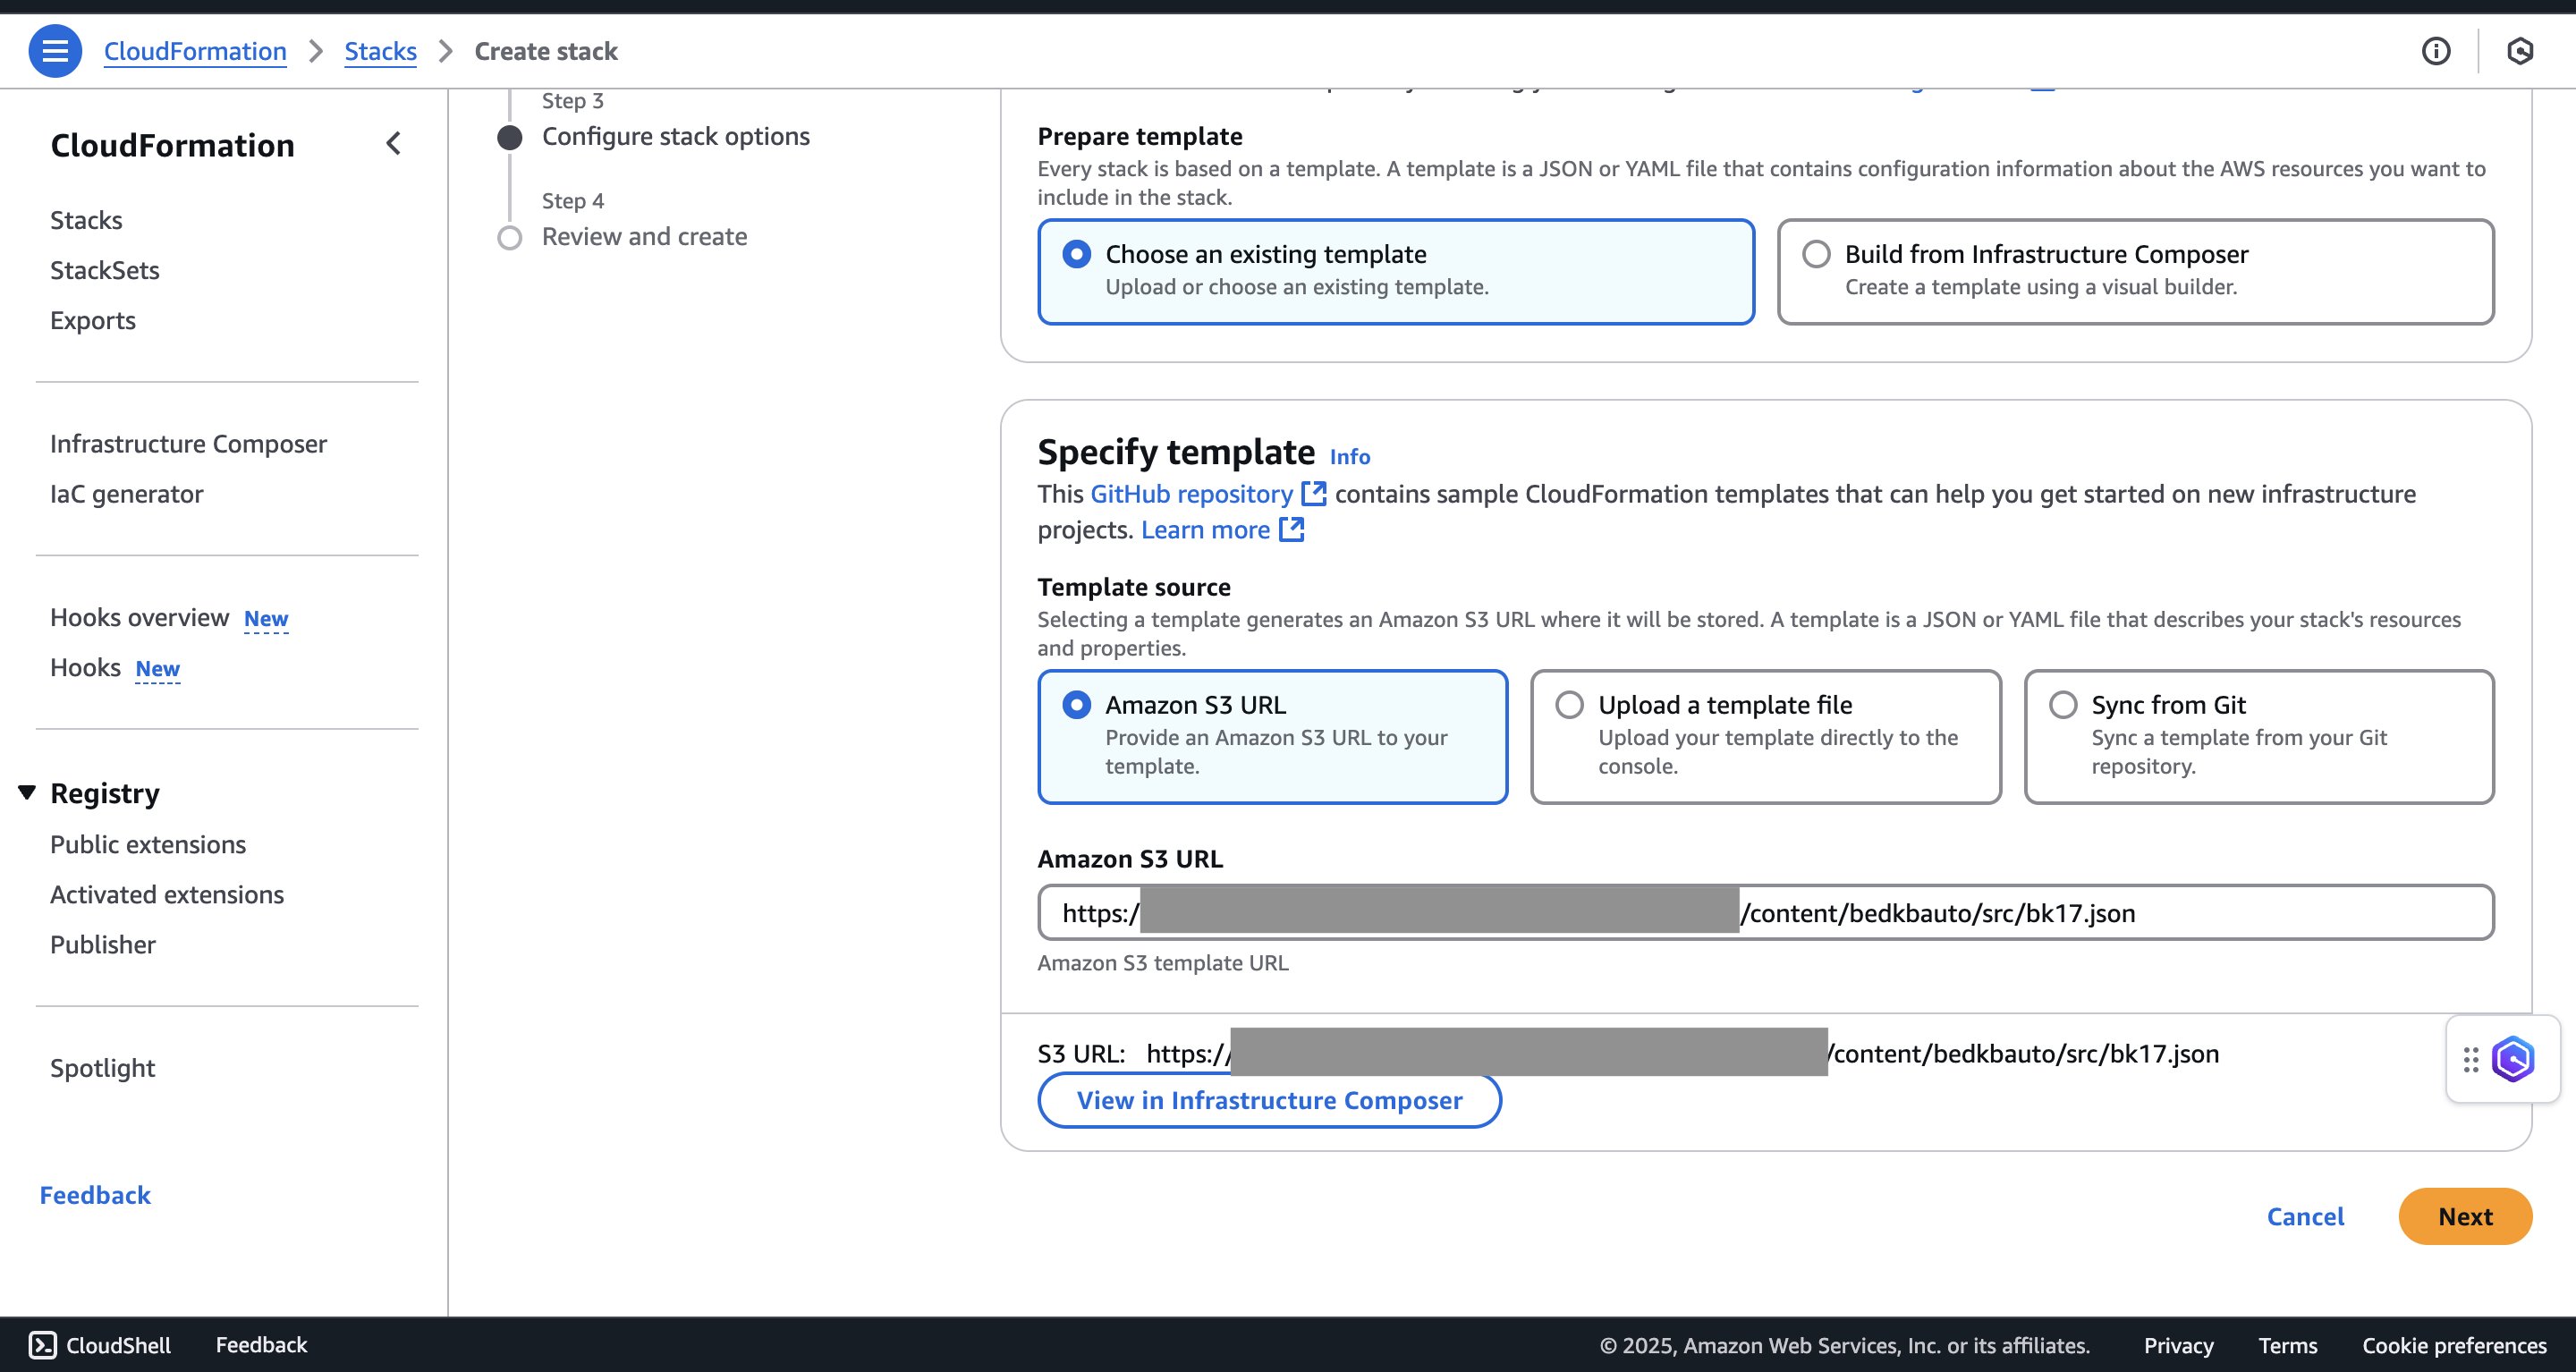This screenshot has height=1372, width=2576.
Task: Open external link icon beside Learn more
Action: click(1292, 530)
